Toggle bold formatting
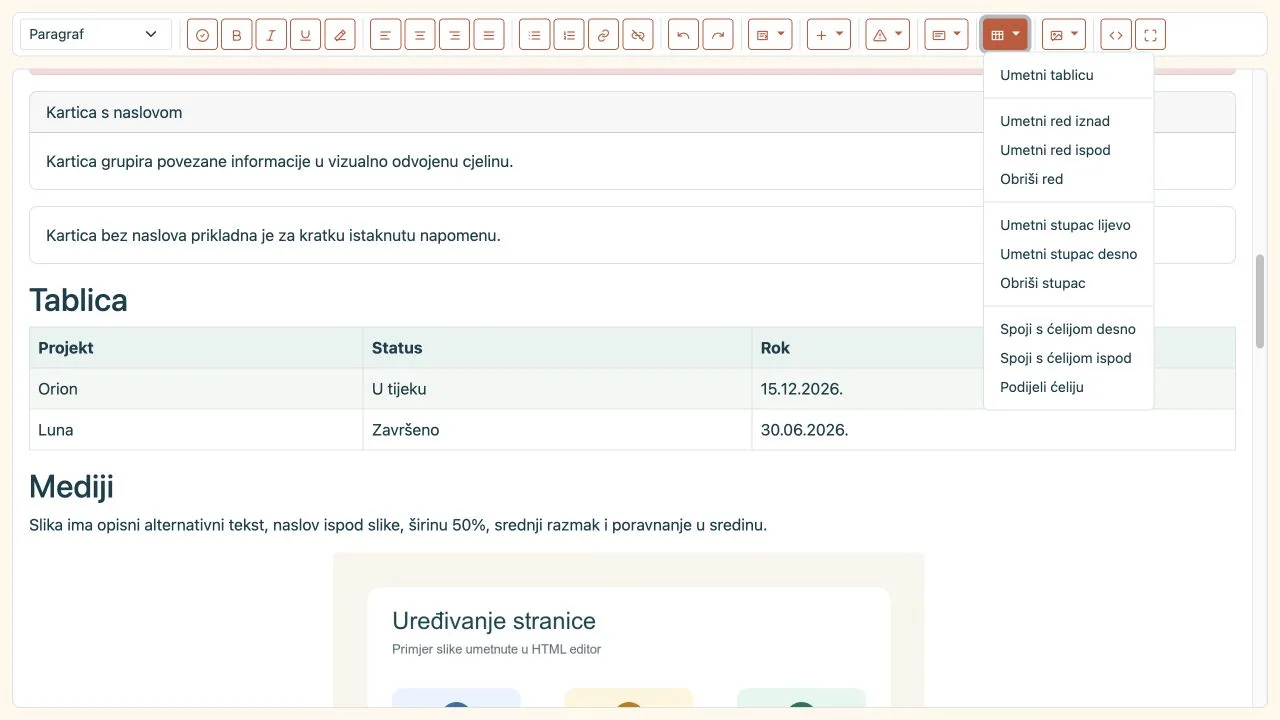Viewport: 1280px width, 720px height. [237, 35]
